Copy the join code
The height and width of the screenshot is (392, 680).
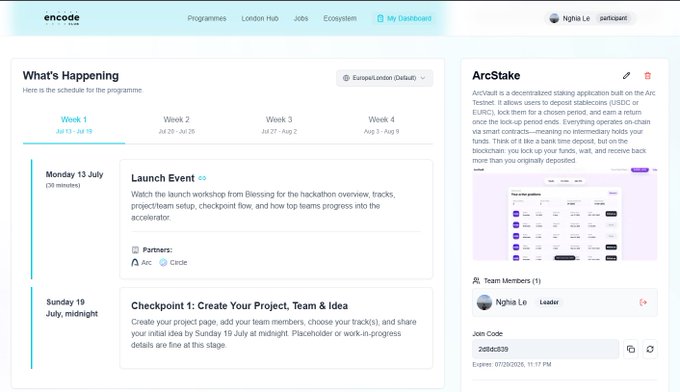[631, 349]
